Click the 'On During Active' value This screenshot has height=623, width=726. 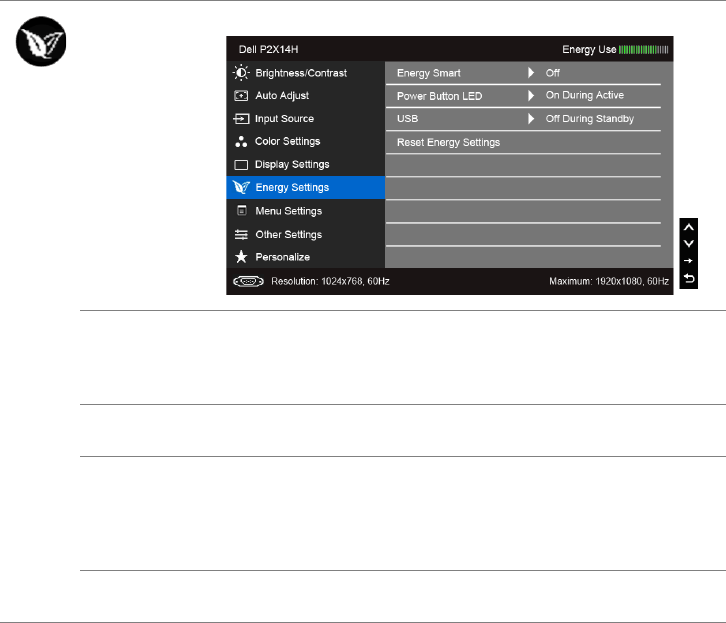click(584, 95)
